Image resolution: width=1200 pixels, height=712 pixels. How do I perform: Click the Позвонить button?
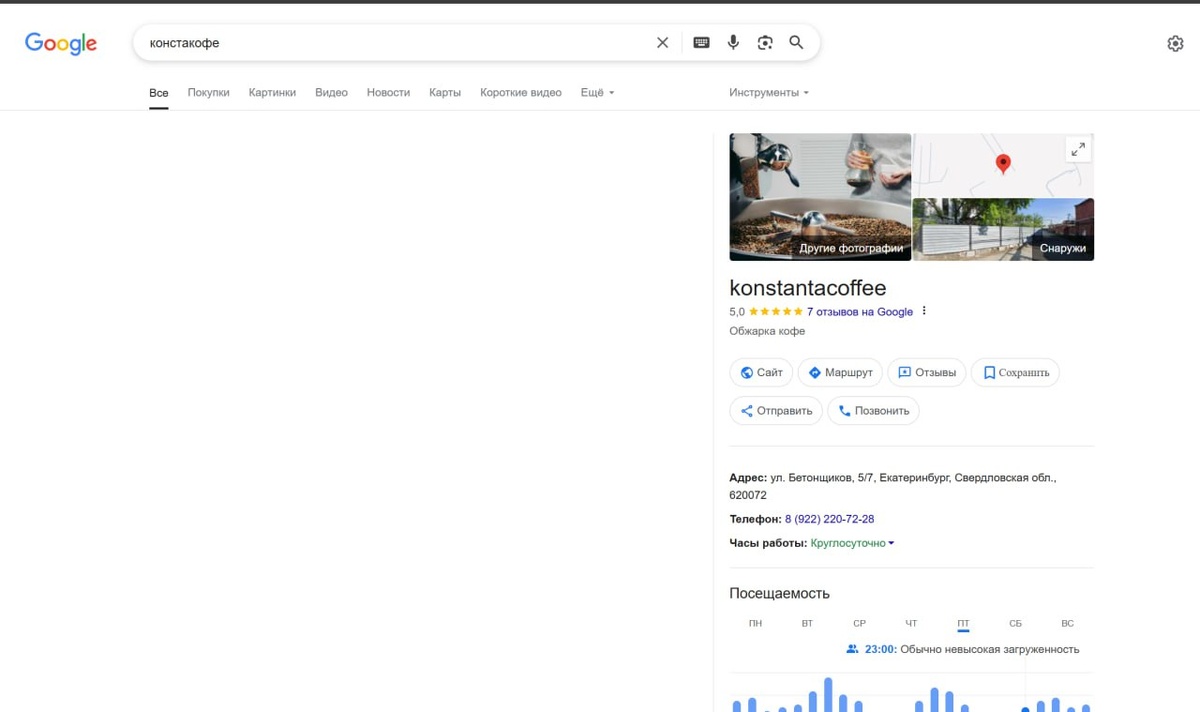pos(873,410)
